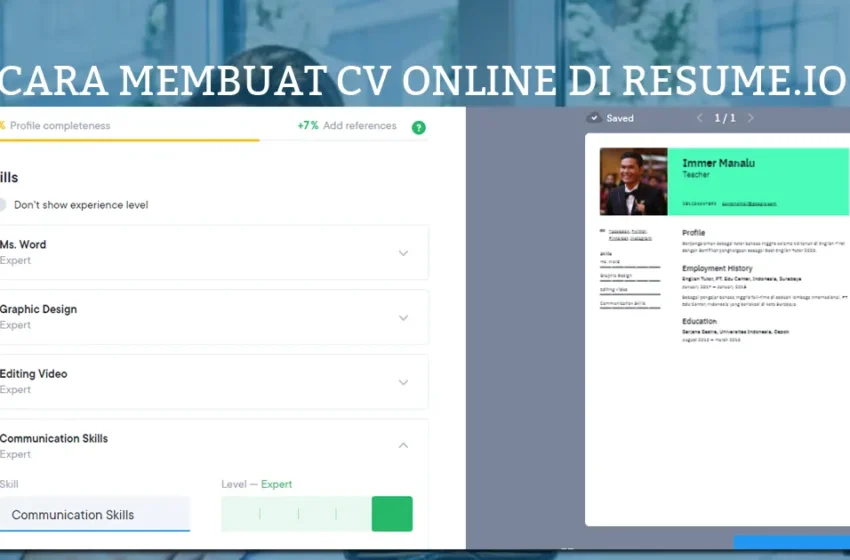Click the Ms. Word skill title
Image resolution: width=850 pixels, height=560 pixels.
[23, 244]
